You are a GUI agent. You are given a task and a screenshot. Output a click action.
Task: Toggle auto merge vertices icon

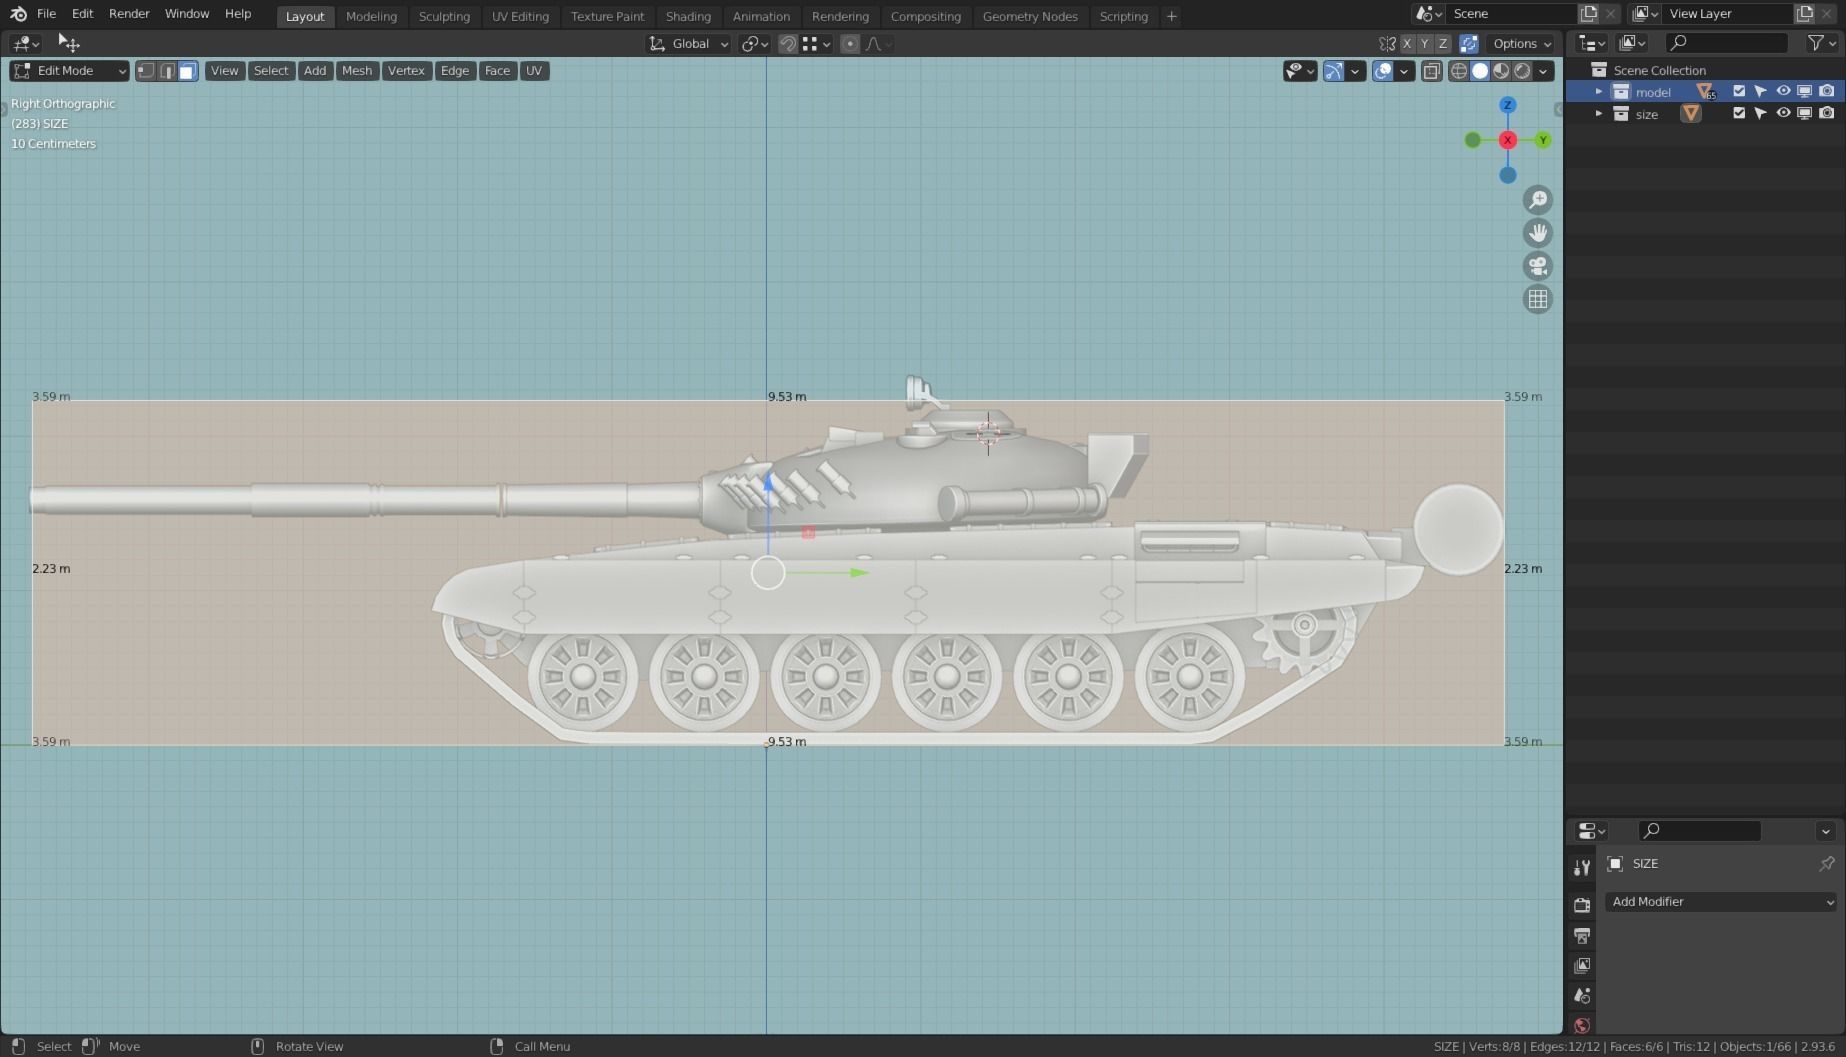1469,44
